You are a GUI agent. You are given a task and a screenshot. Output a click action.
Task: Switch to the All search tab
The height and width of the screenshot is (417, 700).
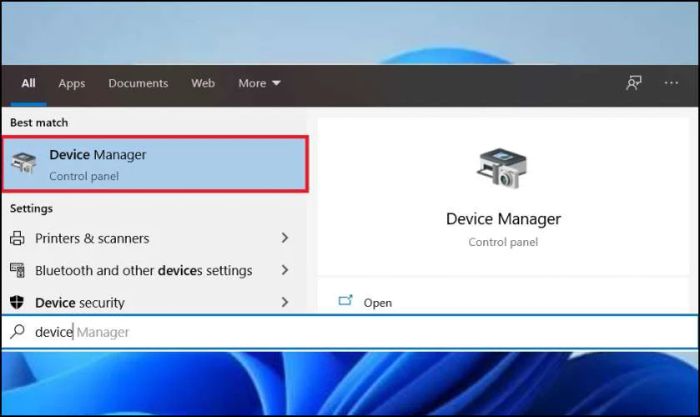pyautogui.click(x=28, y=83)
